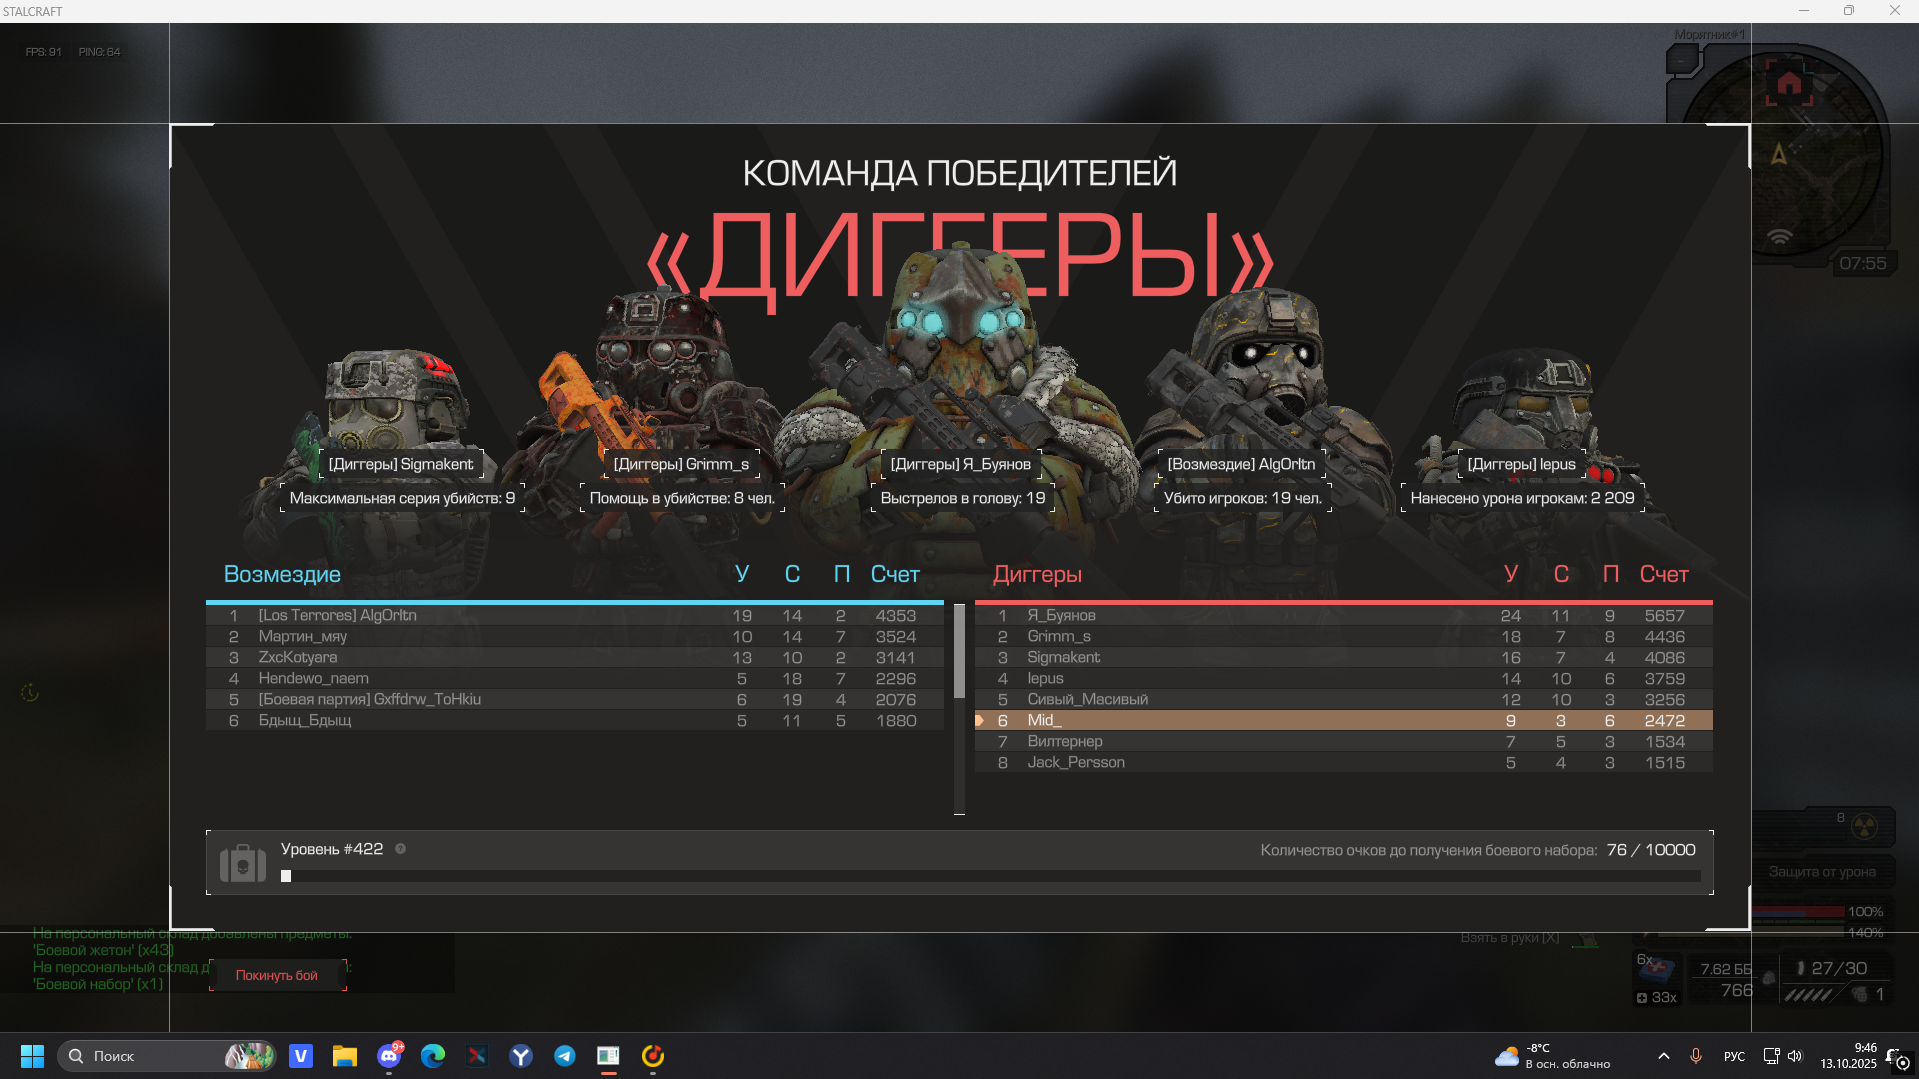The height and width of the screenshot is (1079, 1919).
Task: Open the STALCRAFT game taskbar icon
Action: click(x=608, y=1056)
